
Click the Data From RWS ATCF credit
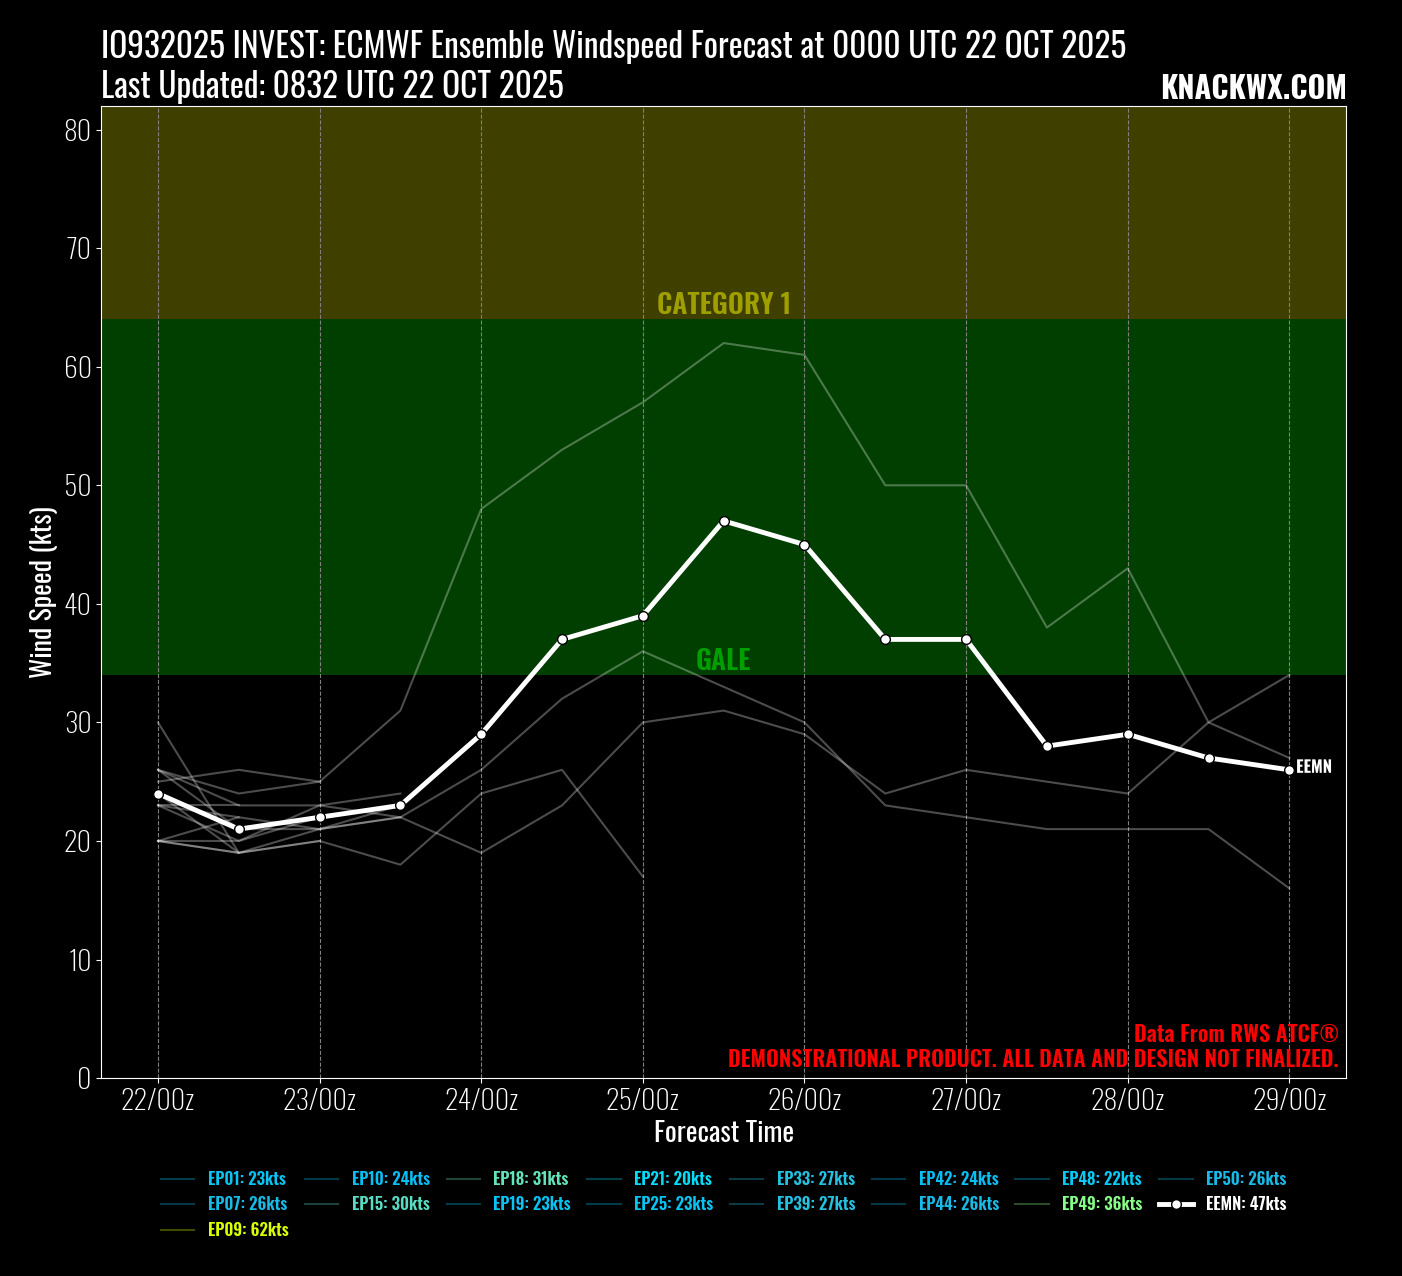tap(1235, 1034)
